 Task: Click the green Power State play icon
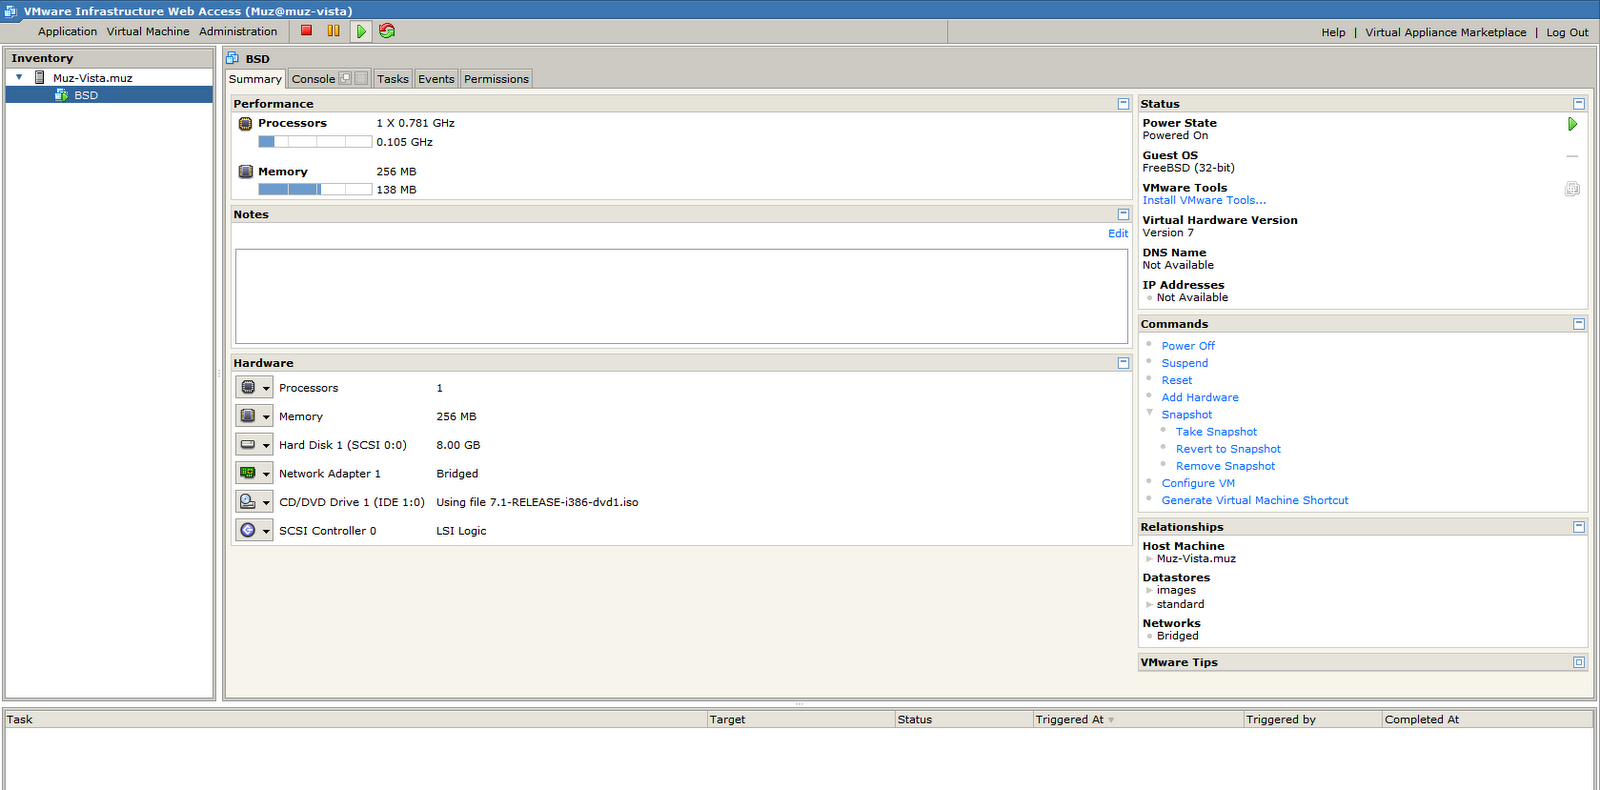coord(1572,124)
